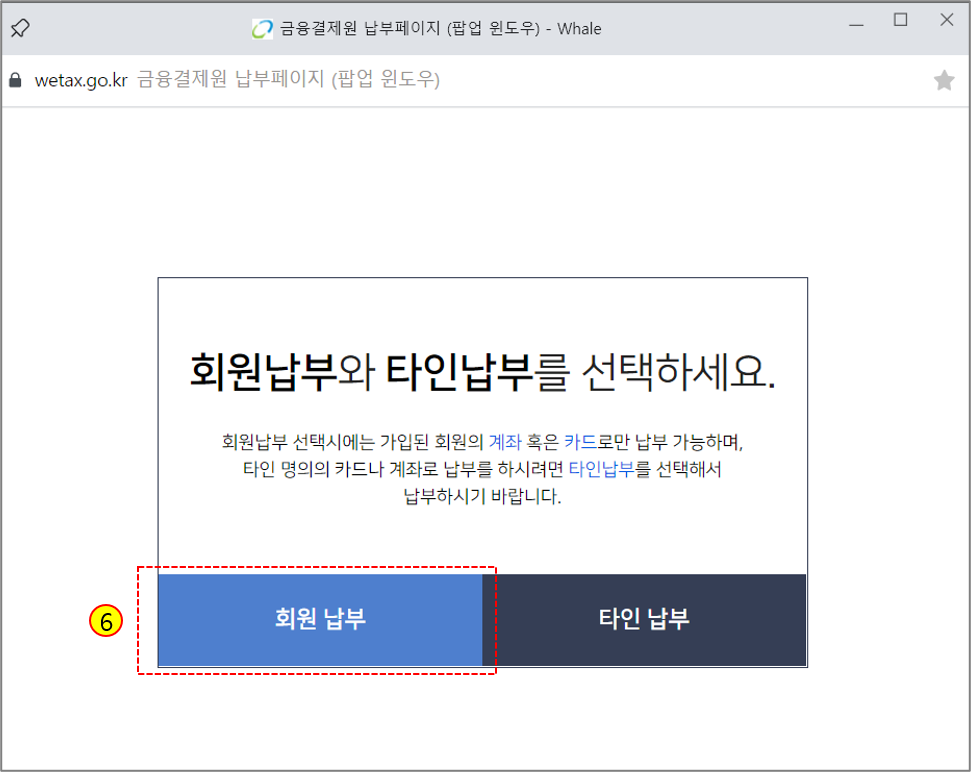Click the heading 회원납부와 타인납부를 선택하세요.
This screenshot has width=971, height=772.
(x=482, y=372)
